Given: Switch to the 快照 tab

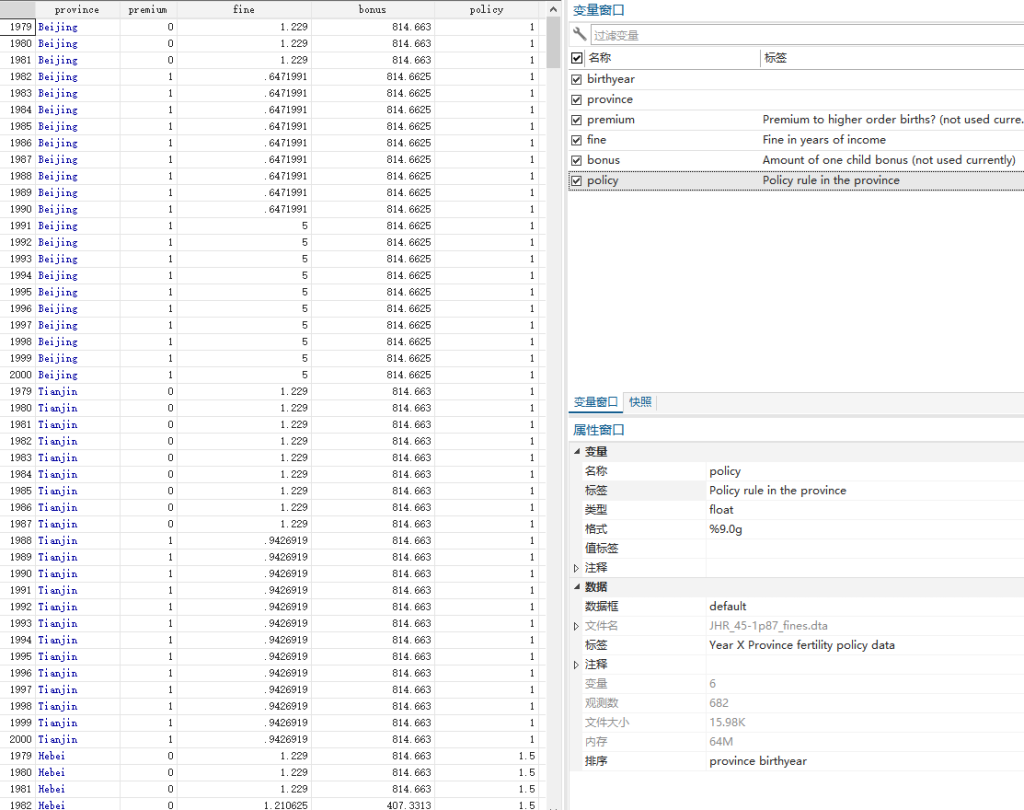Looking at the screenshot, I should (x=640, y=402).
